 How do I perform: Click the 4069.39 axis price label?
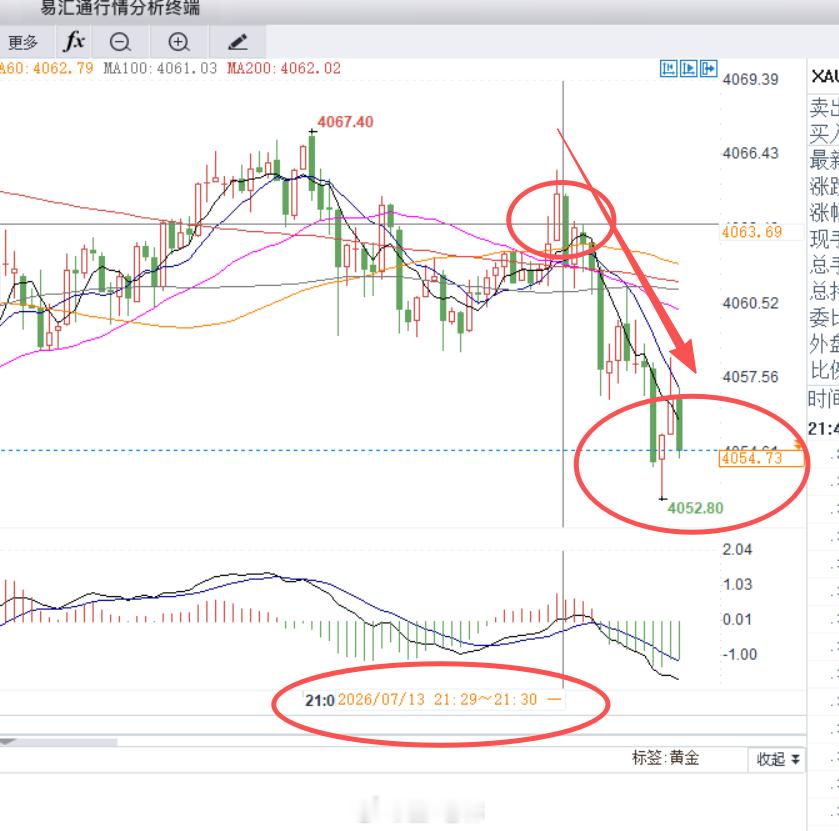click(750, 79)
